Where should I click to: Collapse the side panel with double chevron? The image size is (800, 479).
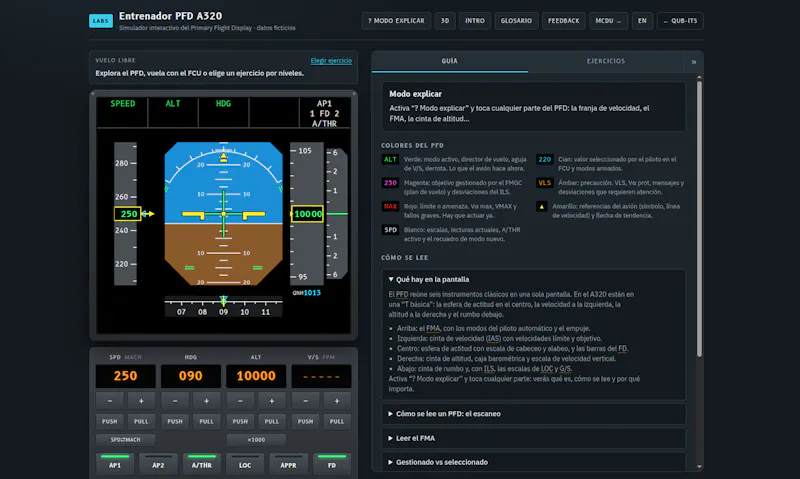coord(694,62)
